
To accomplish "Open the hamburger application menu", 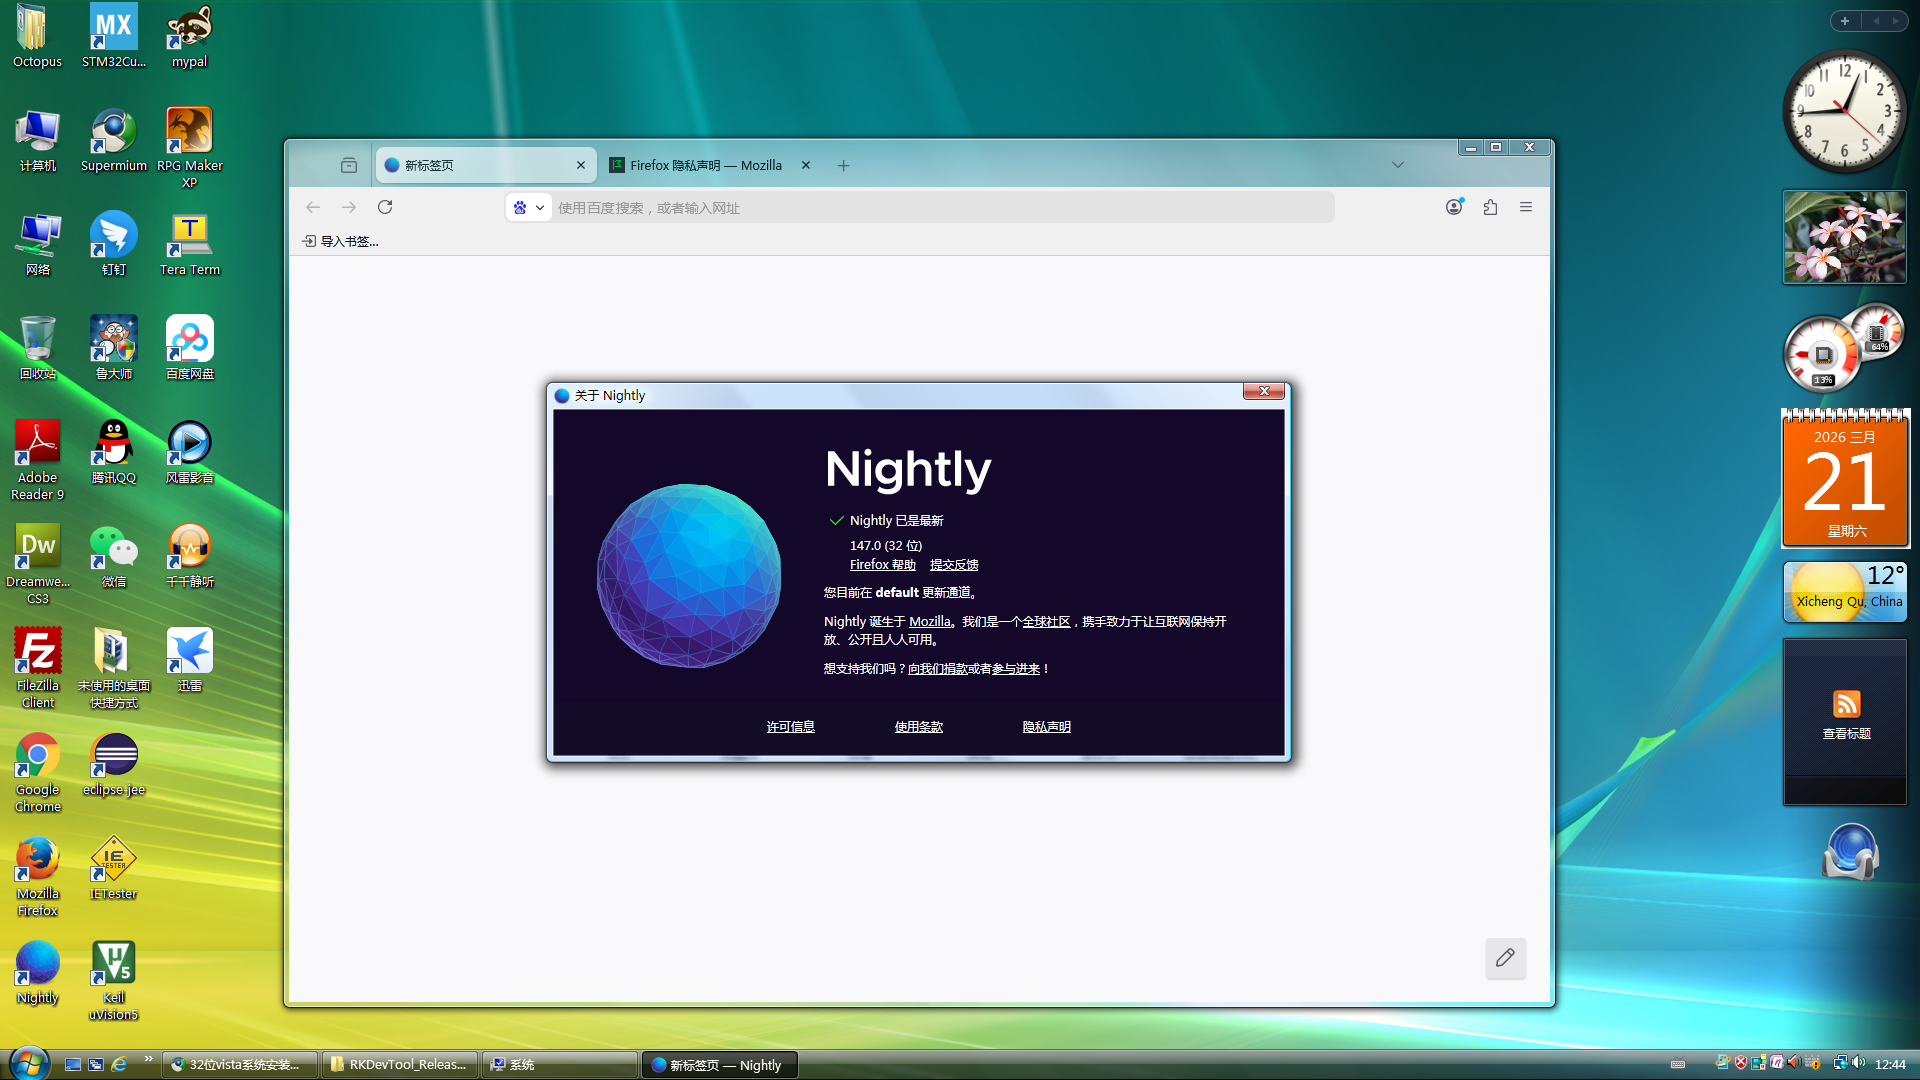I will (x=1526, y=207).
